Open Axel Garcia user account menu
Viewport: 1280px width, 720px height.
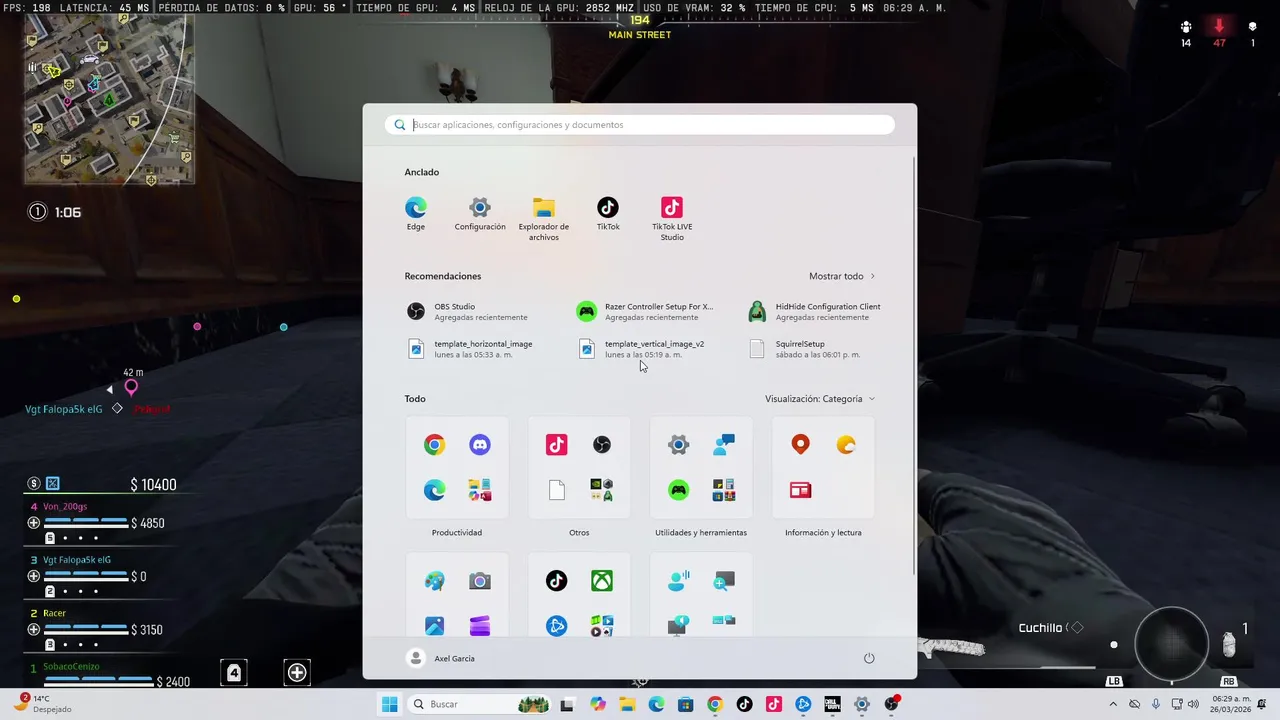click(441, 658)
